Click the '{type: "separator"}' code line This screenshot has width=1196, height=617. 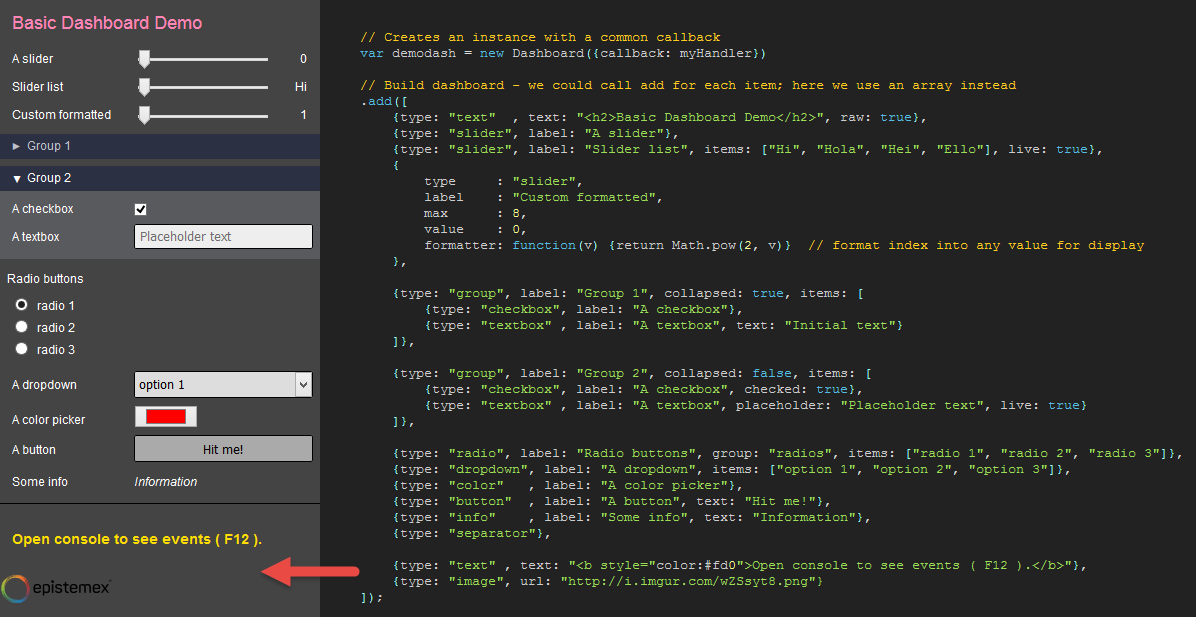[471, 534]
